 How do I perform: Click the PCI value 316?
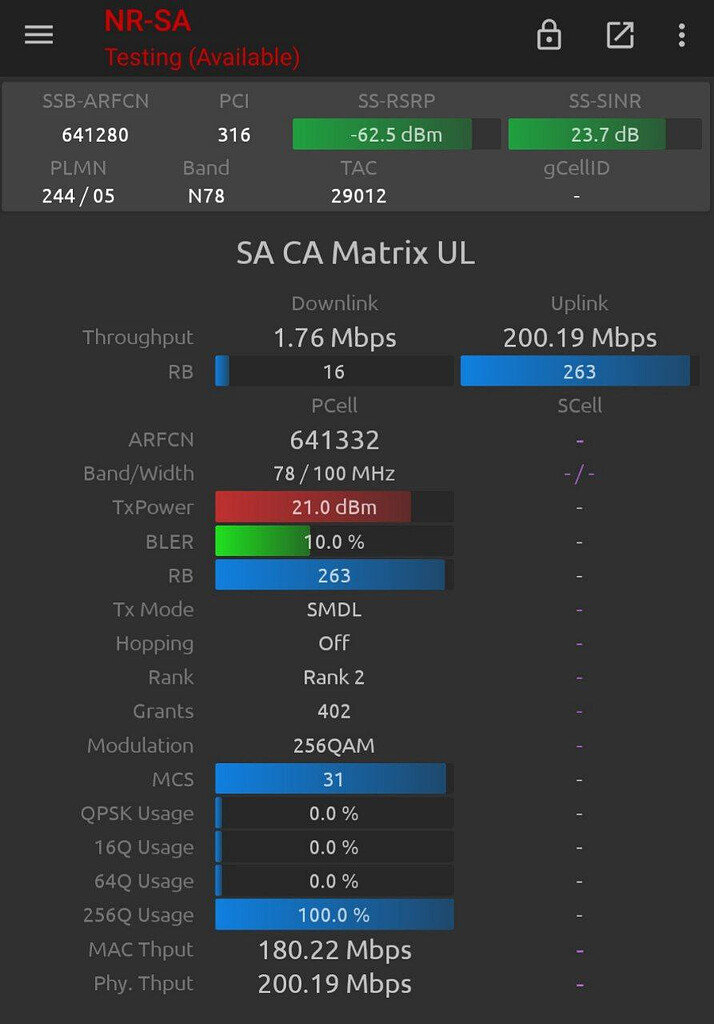click(234, 134)
